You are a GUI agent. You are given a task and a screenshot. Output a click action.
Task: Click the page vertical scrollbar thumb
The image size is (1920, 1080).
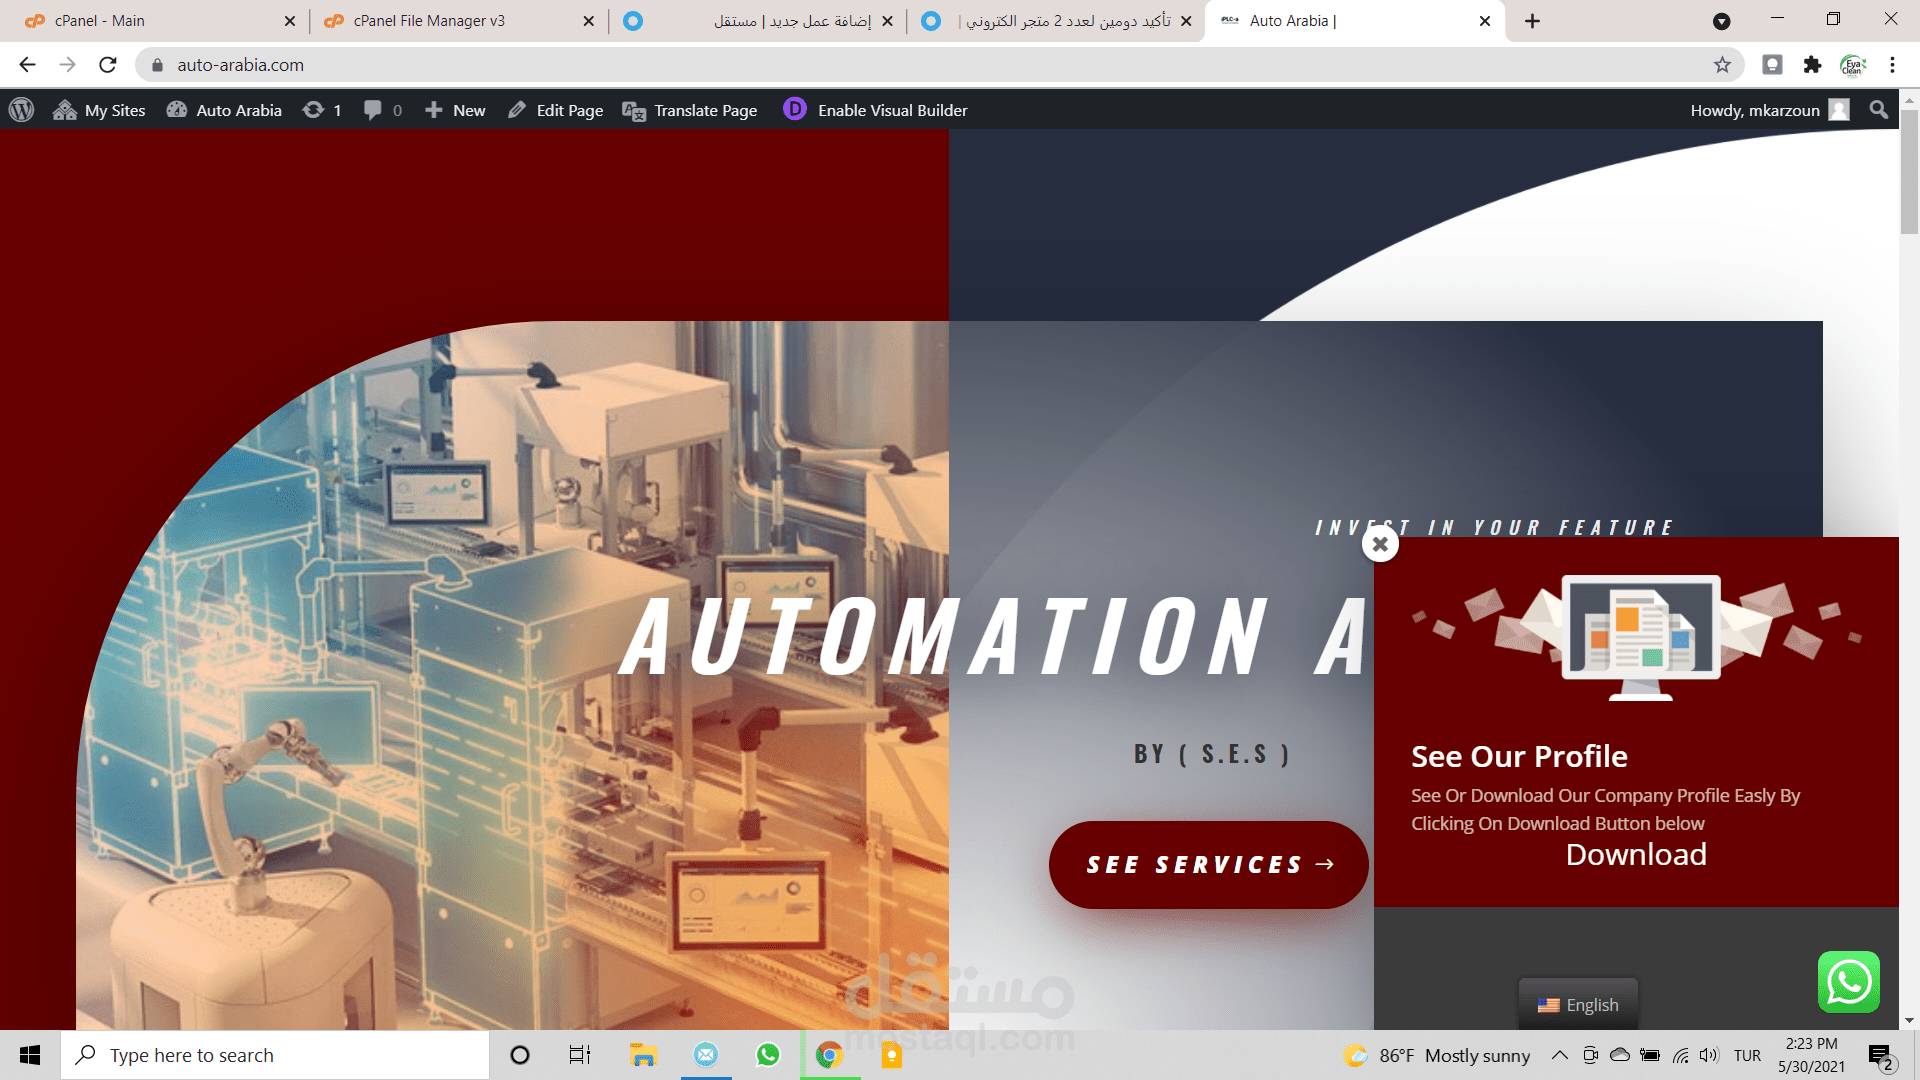(x=1909, y=172)
